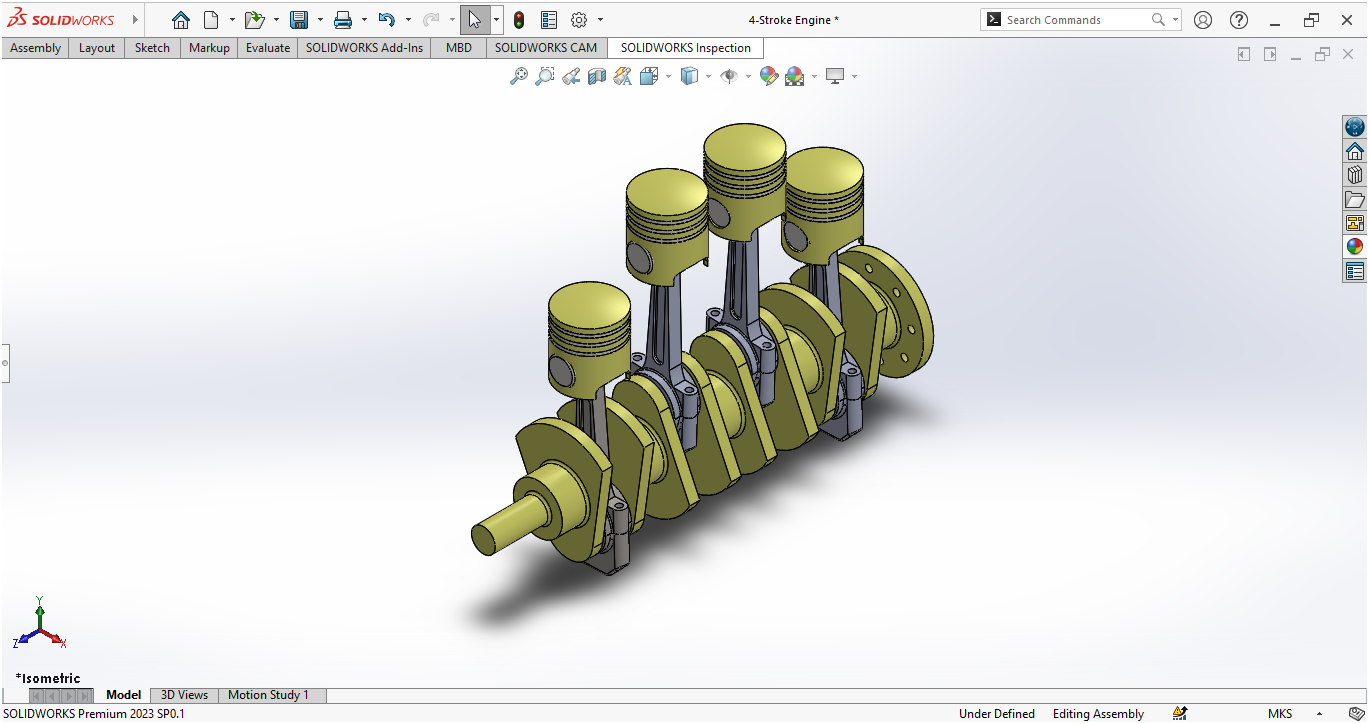Expand the Display Style dropdown arrow
Viewport: 1369px width, 724px height.
(x=708, y=77)
